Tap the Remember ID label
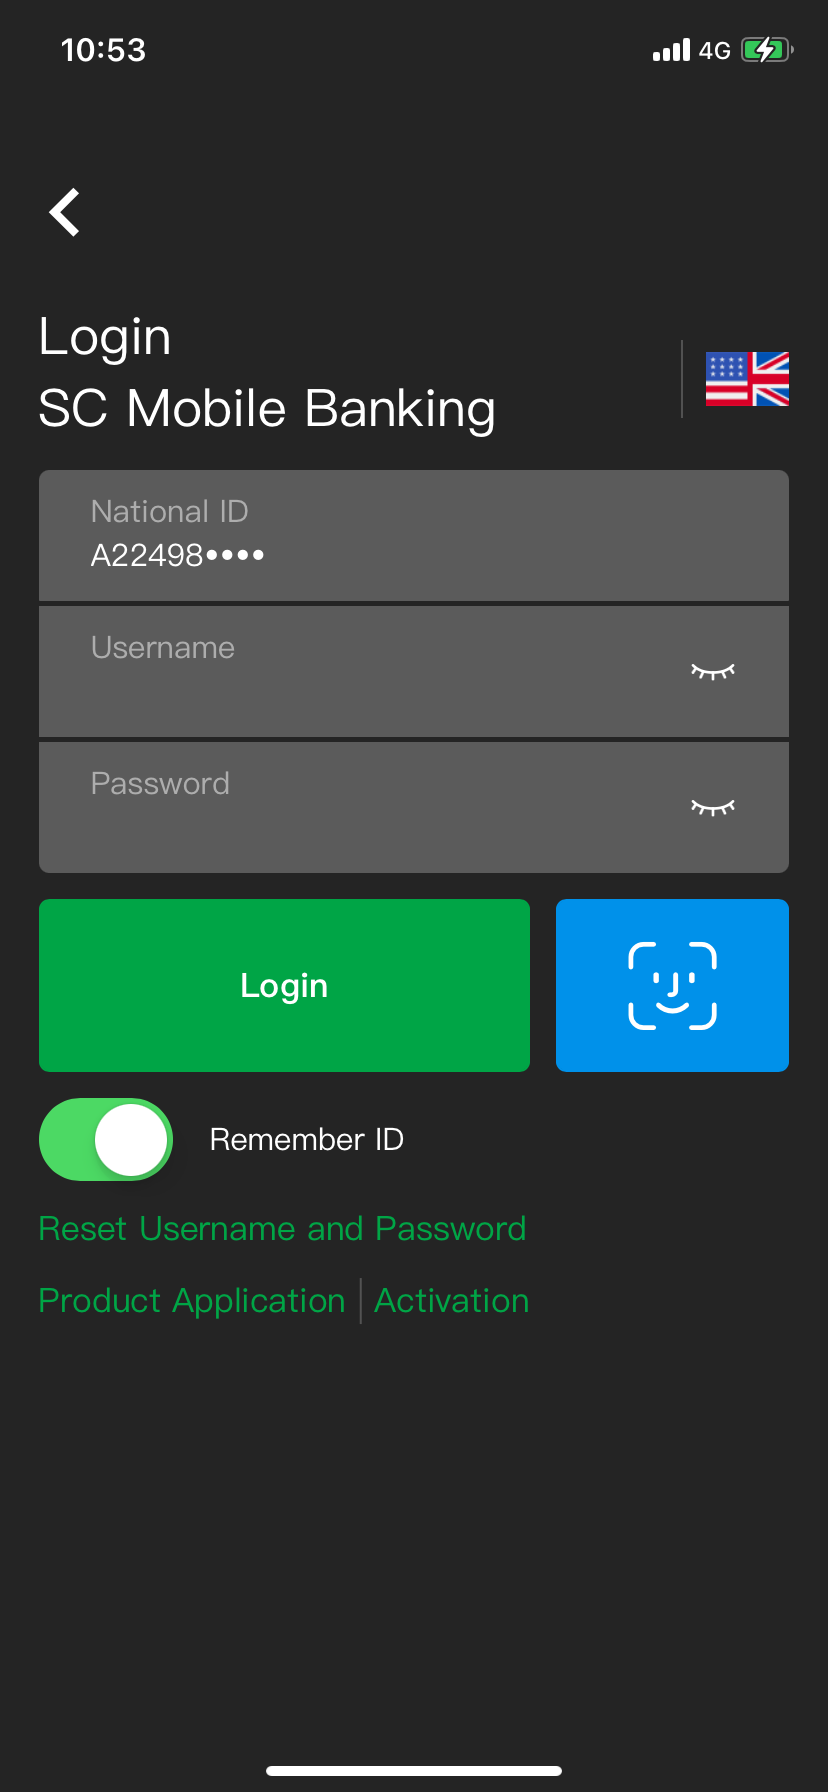This screenshot has width=828, height=1792. tap(306, 1140)
